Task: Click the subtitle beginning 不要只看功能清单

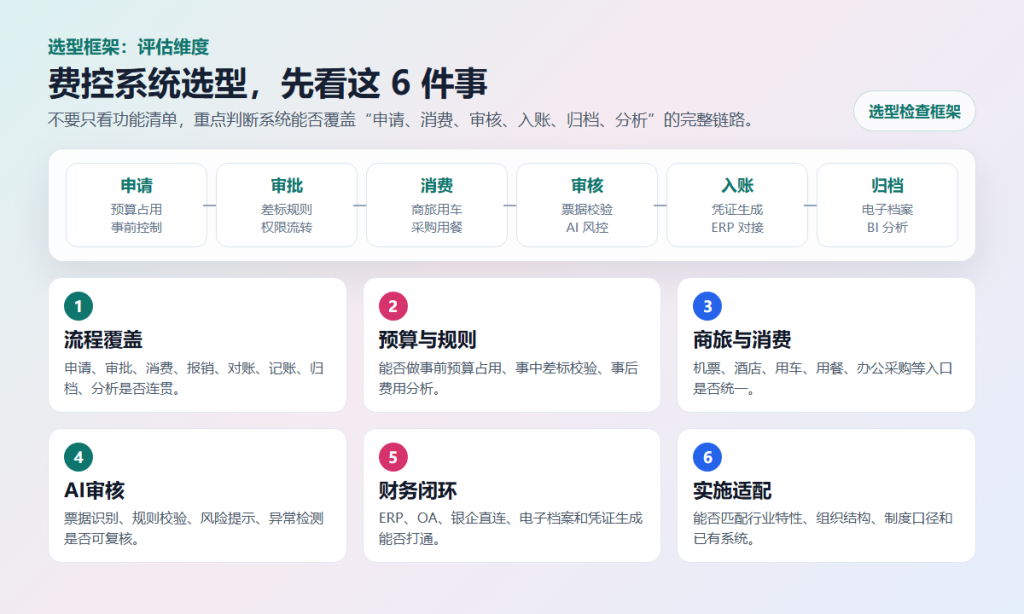Action: (402, 120)
